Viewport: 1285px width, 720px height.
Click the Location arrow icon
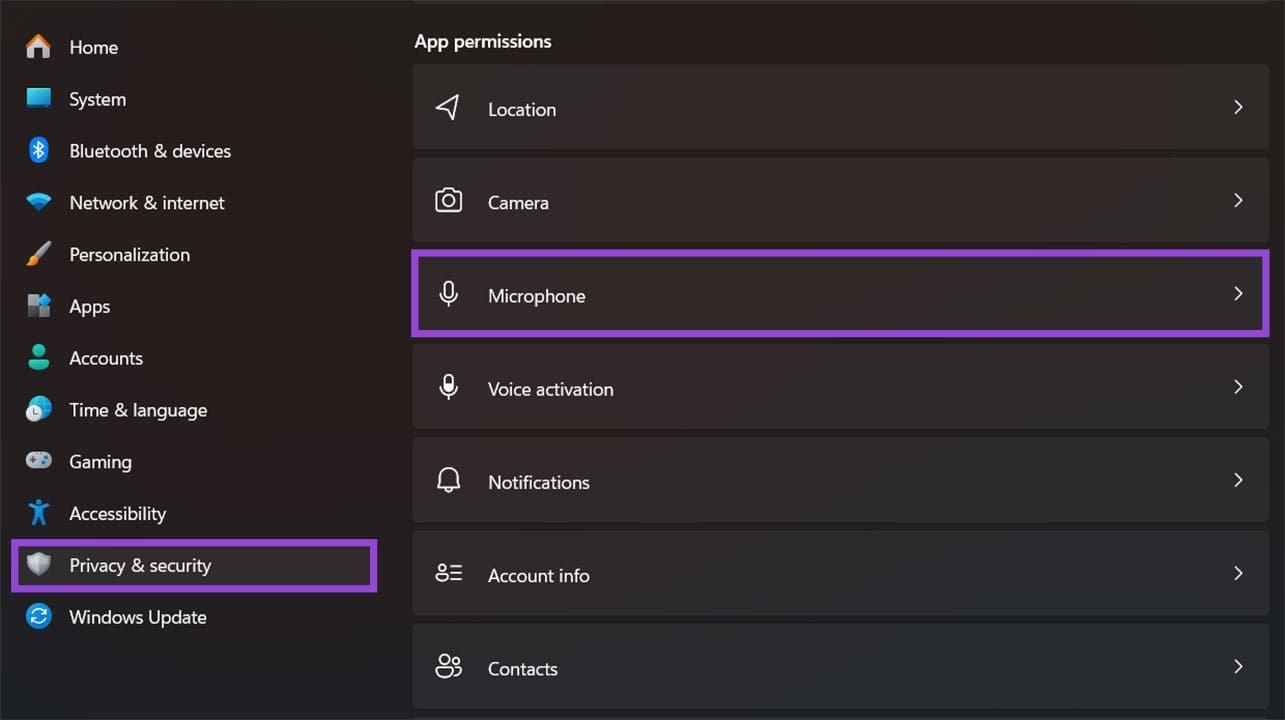point(448,107)
